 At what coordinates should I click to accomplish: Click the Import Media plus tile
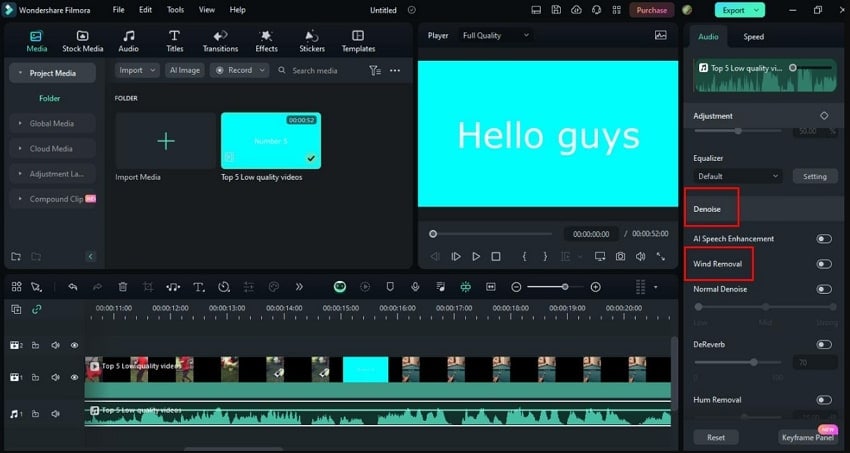tap(165, 141)
